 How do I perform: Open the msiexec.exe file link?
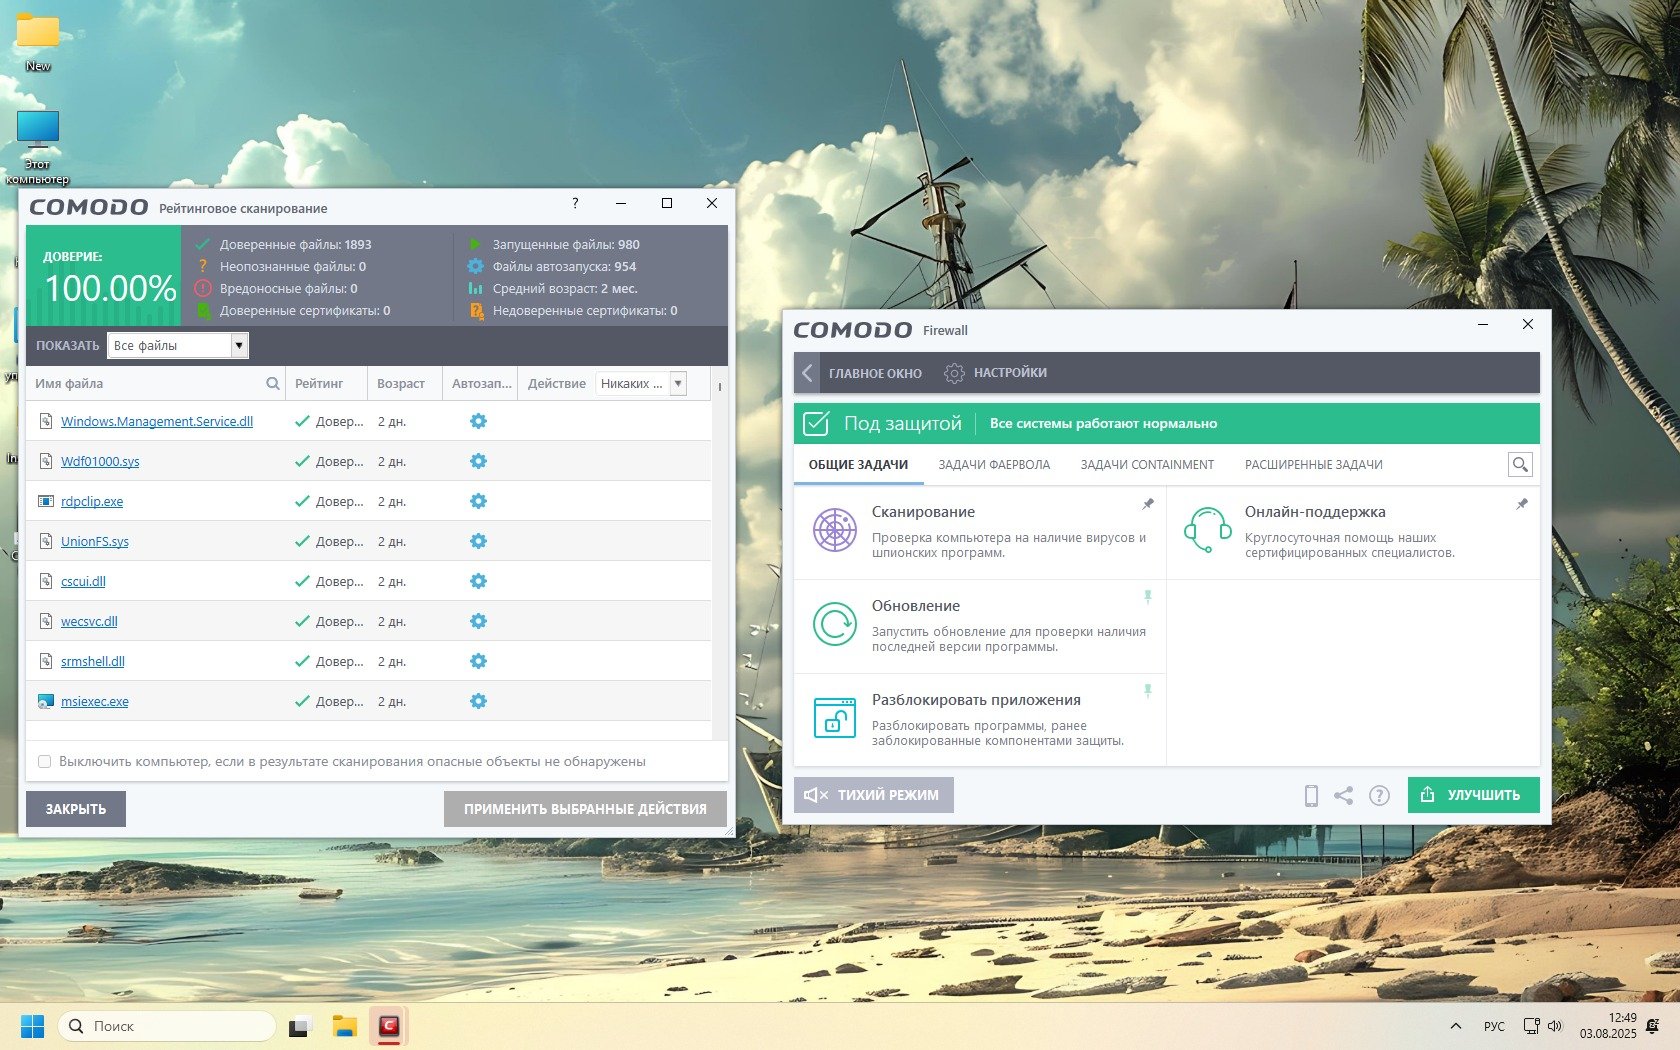[94, 702]
